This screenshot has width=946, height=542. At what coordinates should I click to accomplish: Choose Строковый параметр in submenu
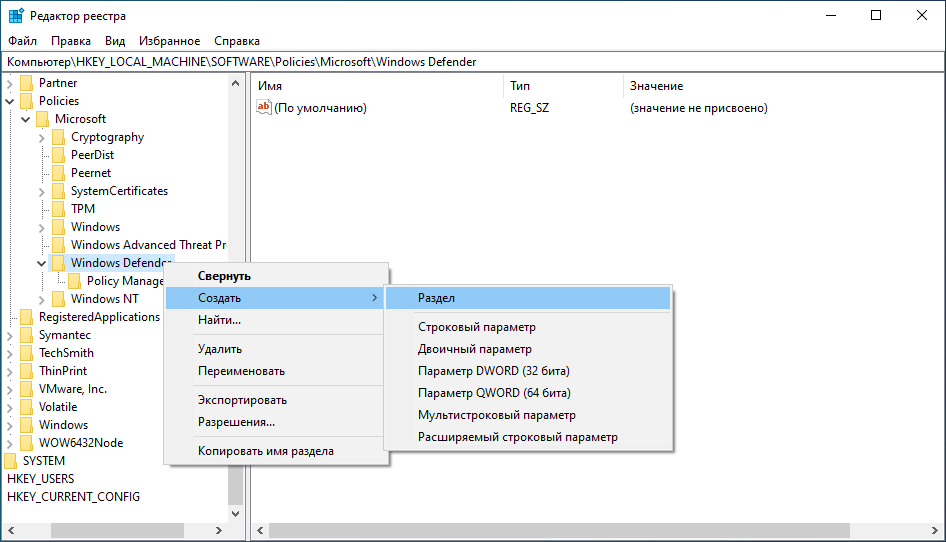click(528, 327)
